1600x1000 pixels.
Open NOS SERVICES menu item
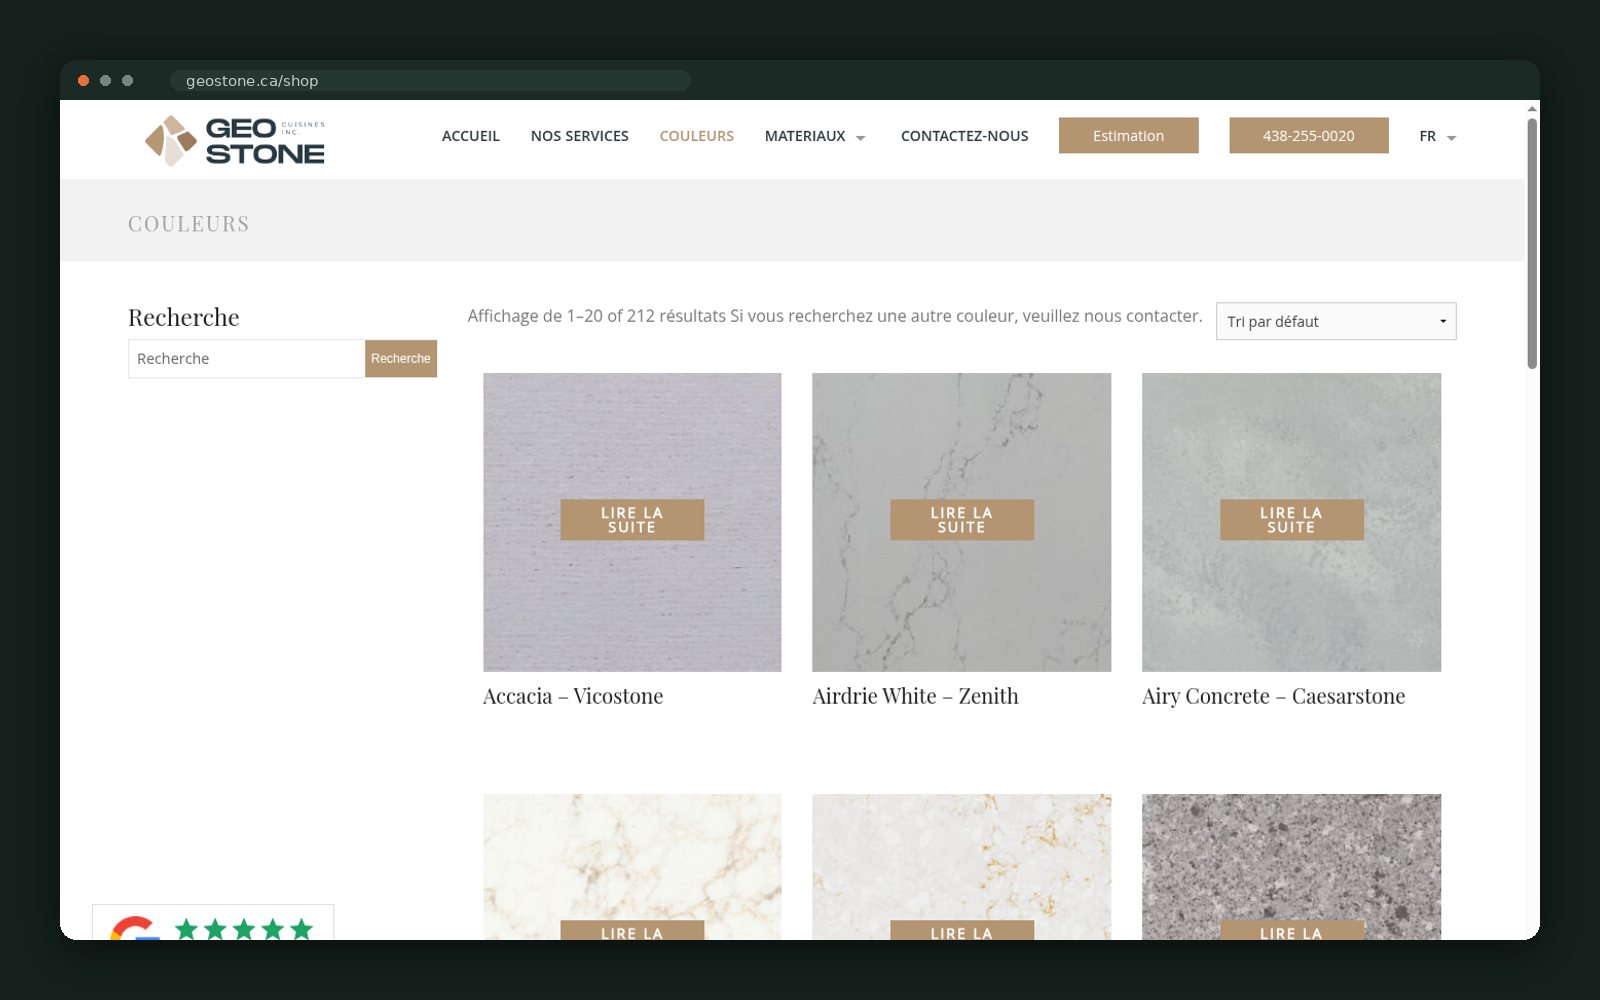(x=580, y=136)
